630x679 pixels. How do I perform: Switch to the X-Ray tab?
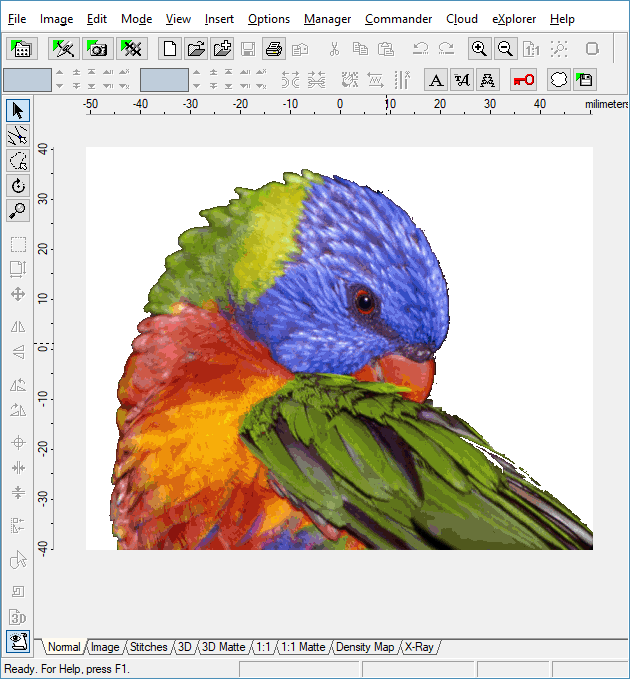pos(419,647)
